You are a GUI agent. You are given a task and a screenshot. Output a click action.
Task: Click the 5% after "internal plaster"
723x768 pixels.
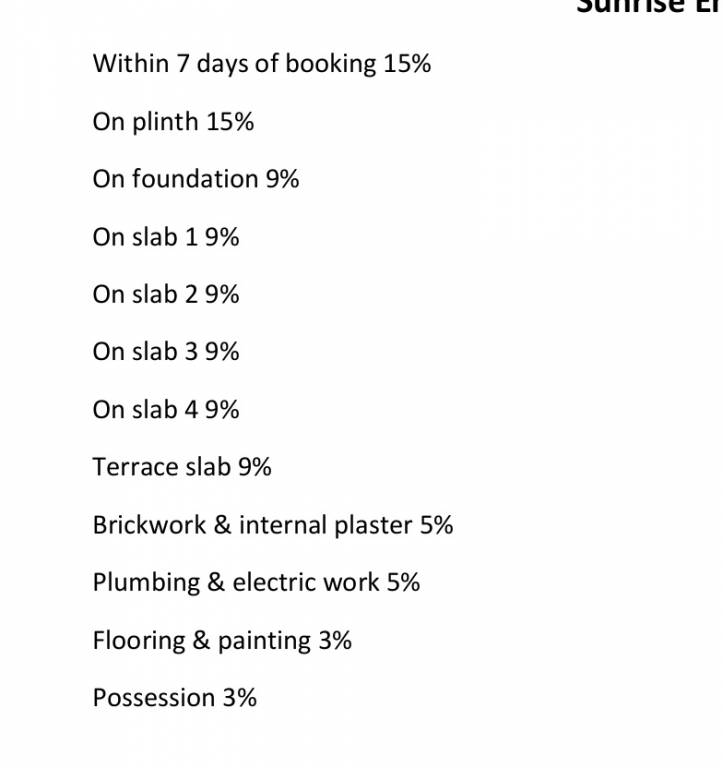click(x=436, y=525)
